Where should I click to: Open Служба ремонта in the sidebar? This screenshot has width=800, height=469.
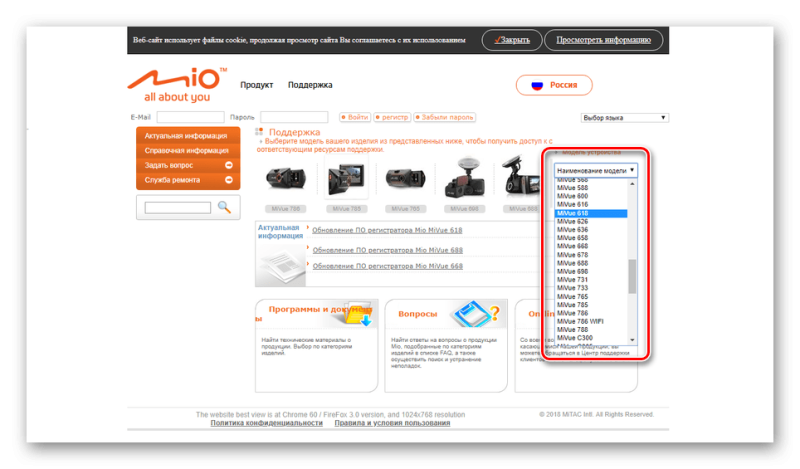(188, 180)
